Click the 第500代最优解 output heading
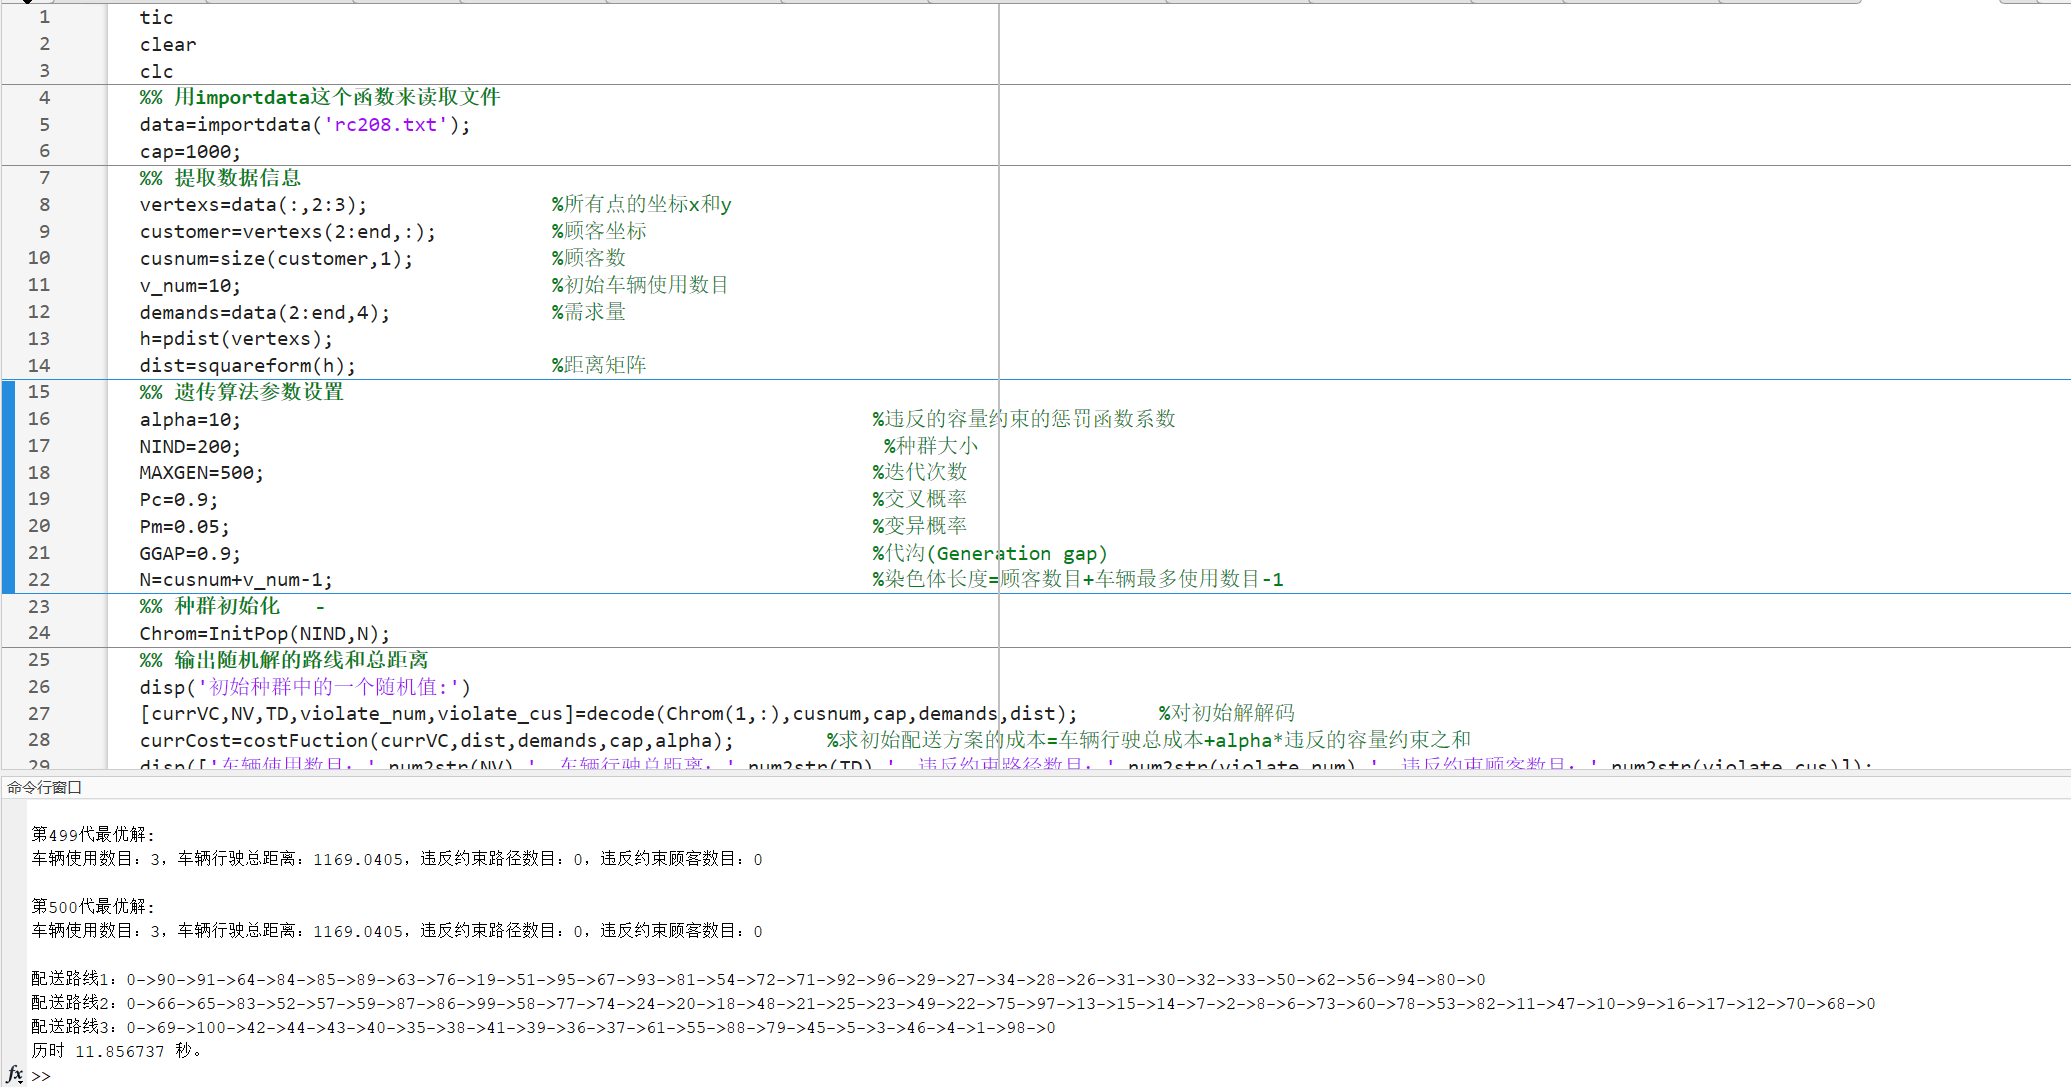Image resolution: width=2071 pixels, height=1087 pixels. click(x=93, y=906)
